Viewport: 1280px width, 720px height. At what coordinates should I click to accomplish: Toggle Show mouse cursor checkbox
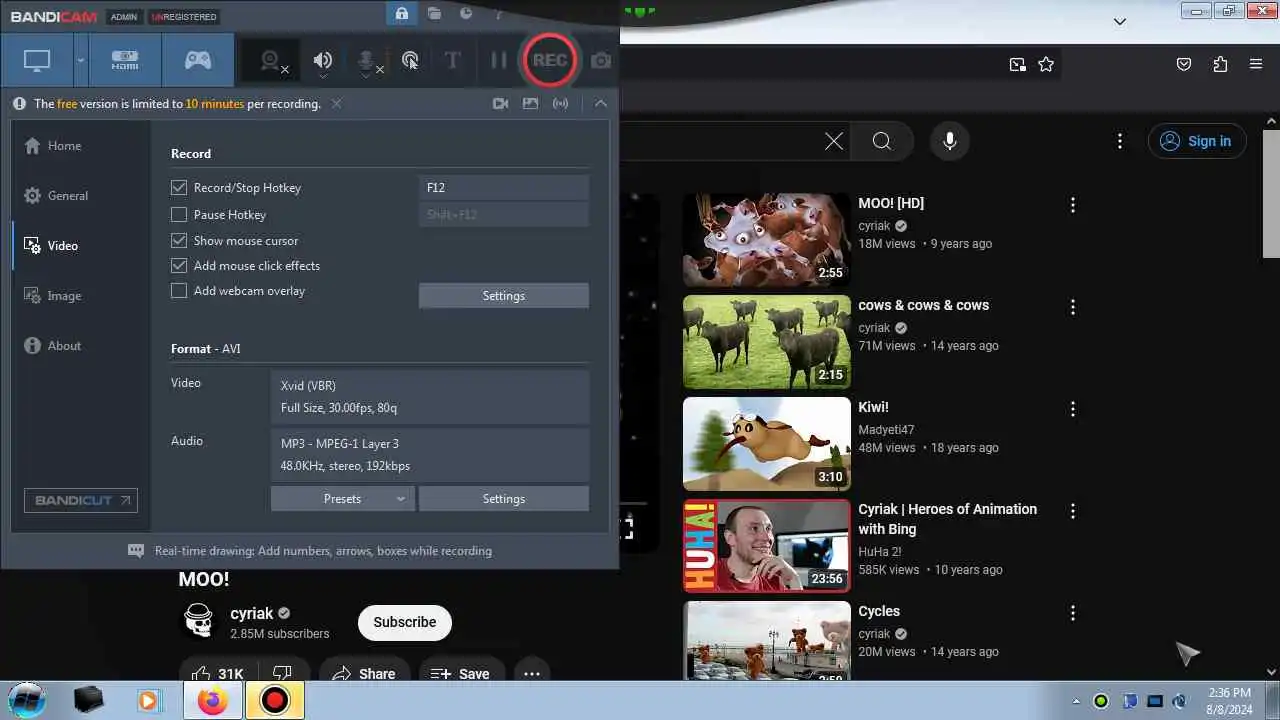point(179,241)
